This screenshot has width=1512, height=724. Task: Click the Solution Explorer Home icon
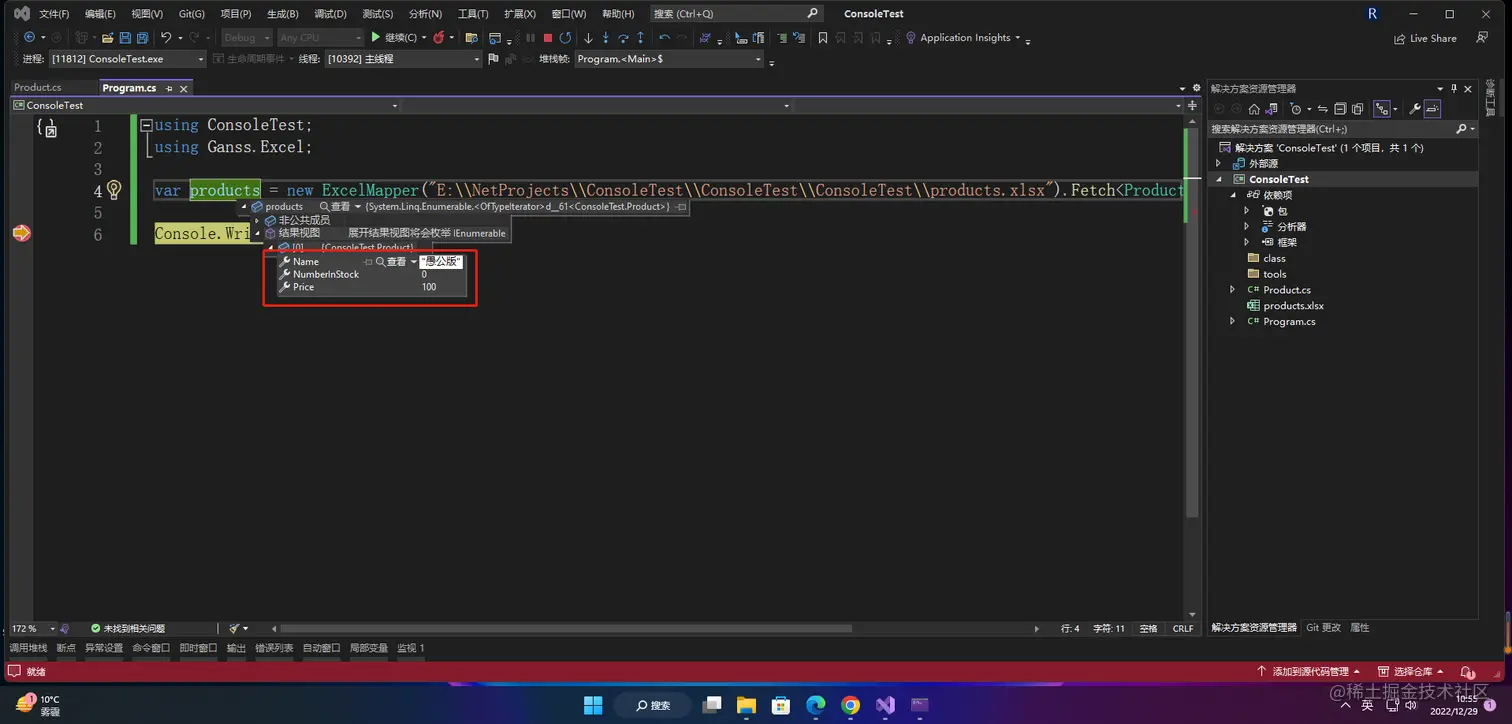click(x=1254, y=109)
